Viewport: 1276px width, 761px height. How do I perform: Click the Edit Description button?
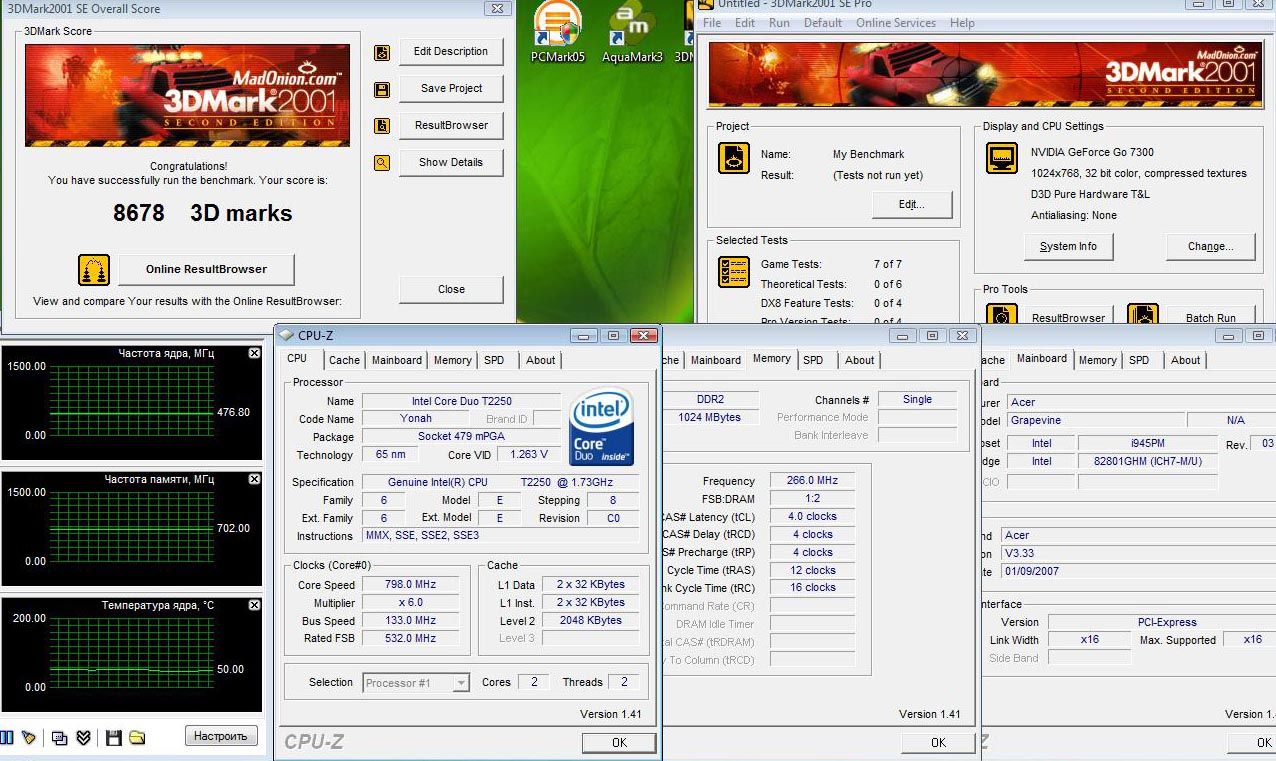tap(451, 52)
